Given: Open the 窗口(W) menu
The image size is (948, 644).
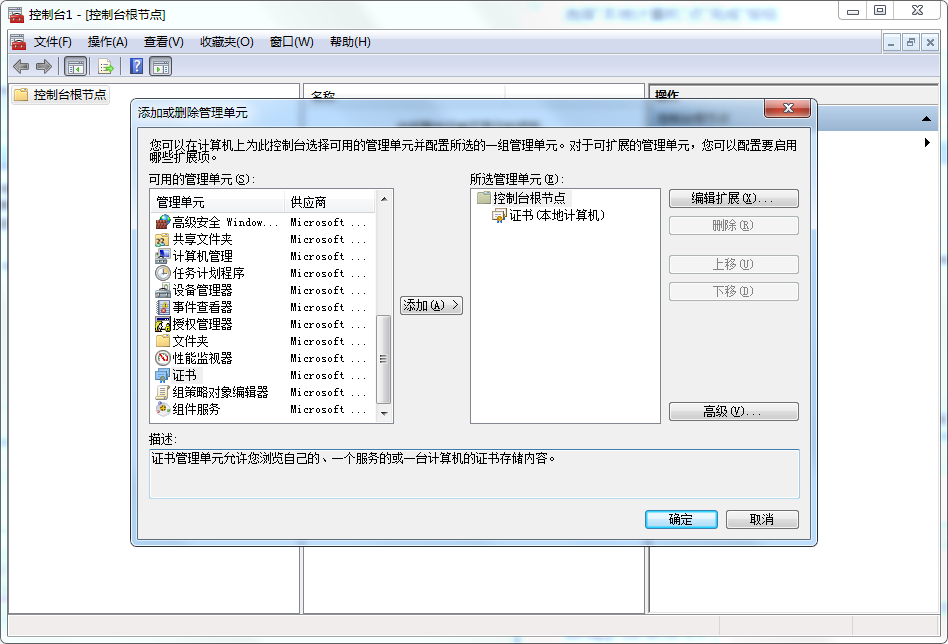Looking at the screenshot, I should pos(291,42).
